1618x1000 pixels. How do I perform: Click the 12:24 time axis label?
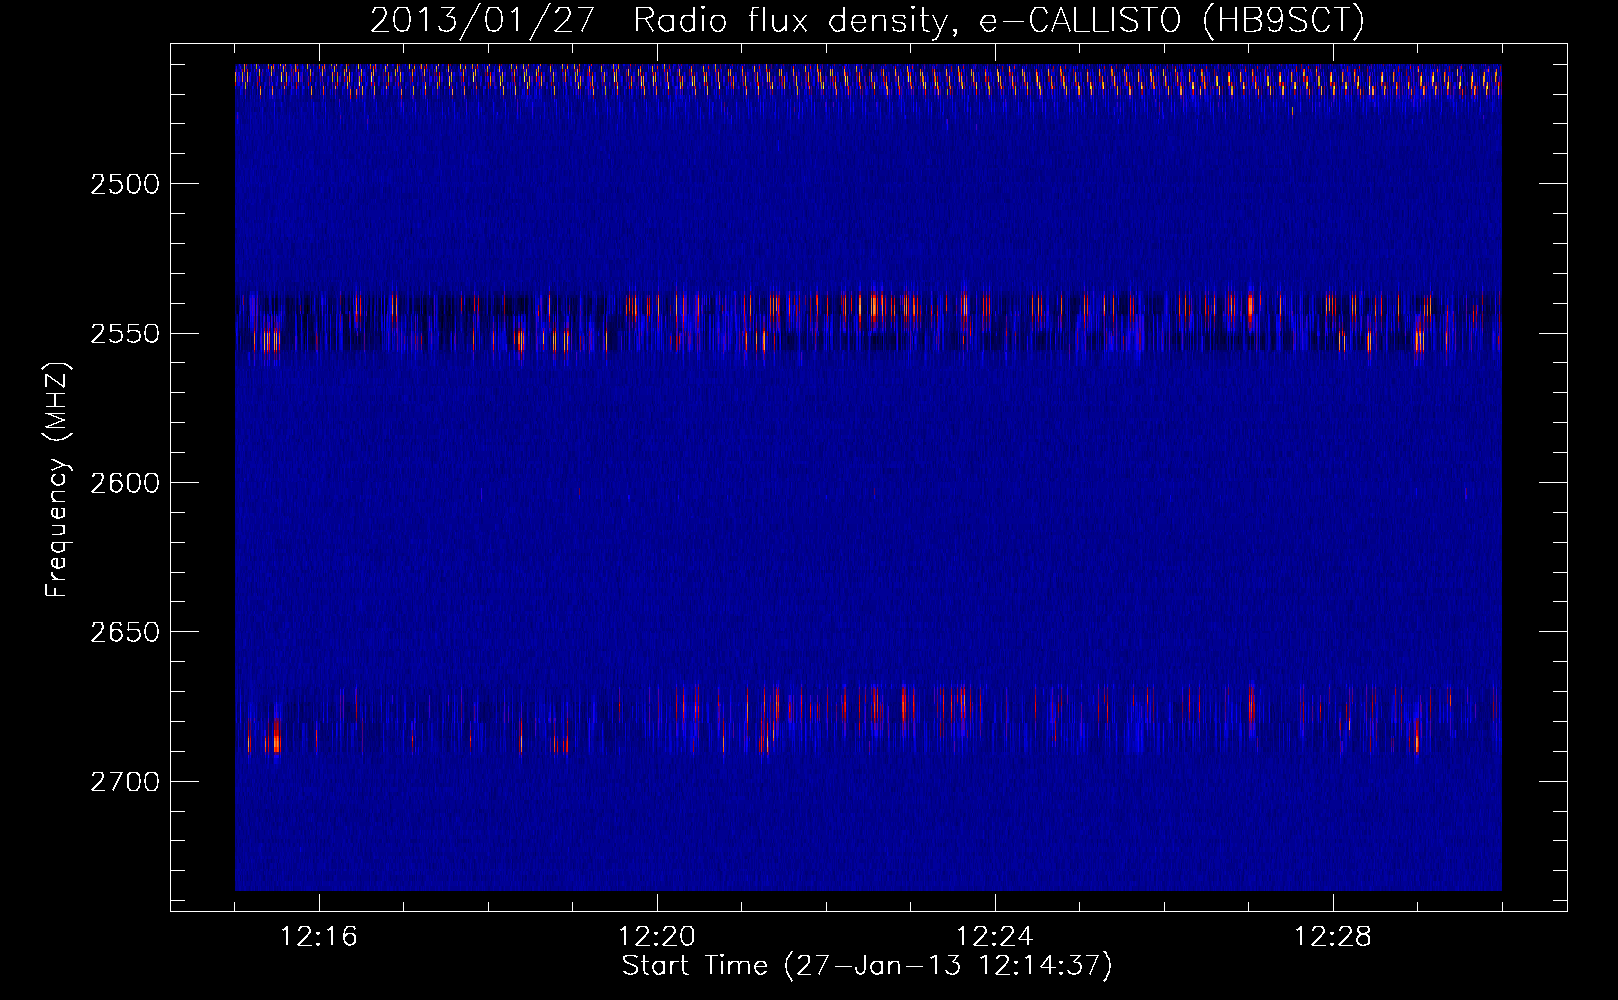995,937
